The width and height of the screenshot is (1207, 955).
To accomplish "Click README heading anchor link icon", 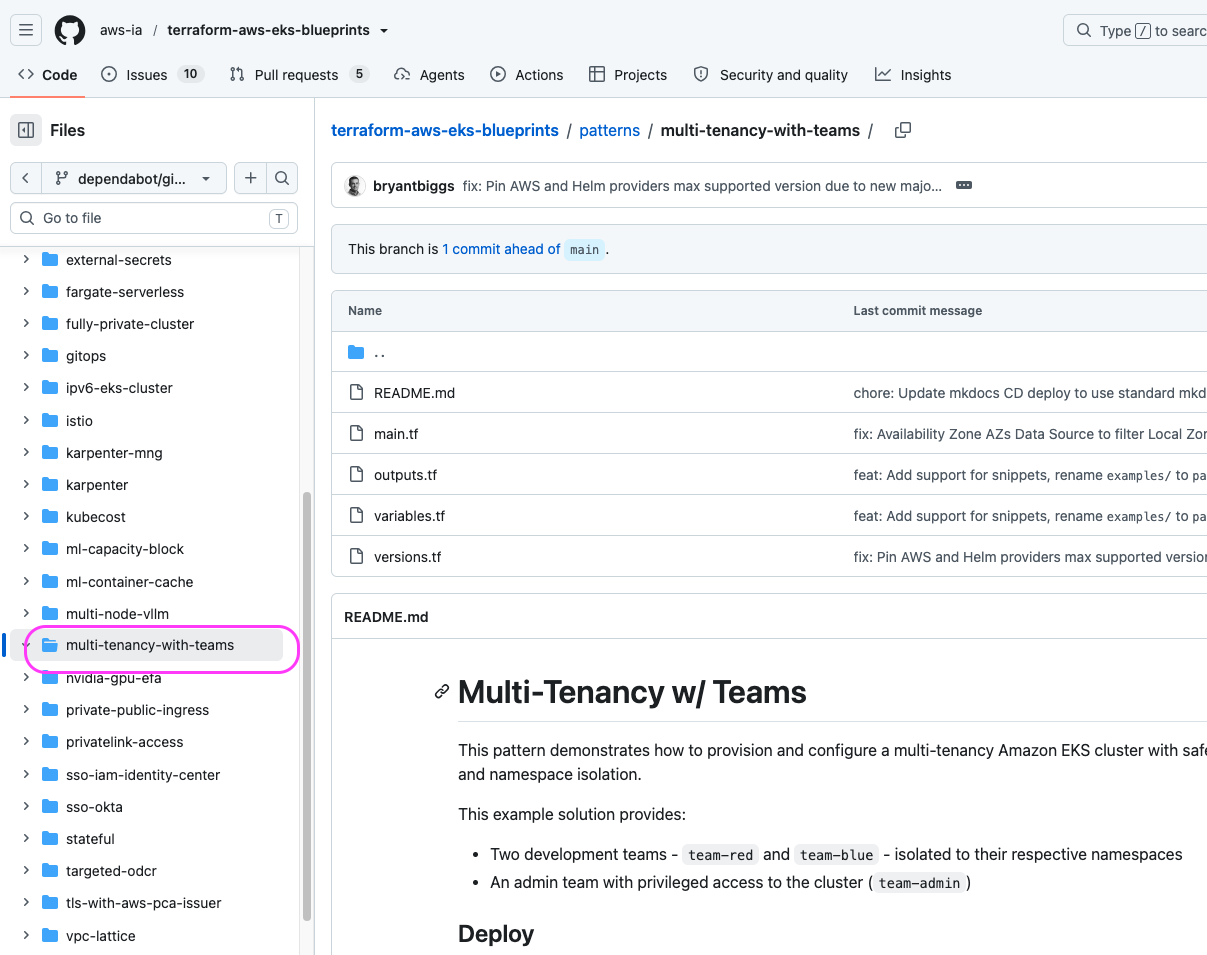I will 442,692.
